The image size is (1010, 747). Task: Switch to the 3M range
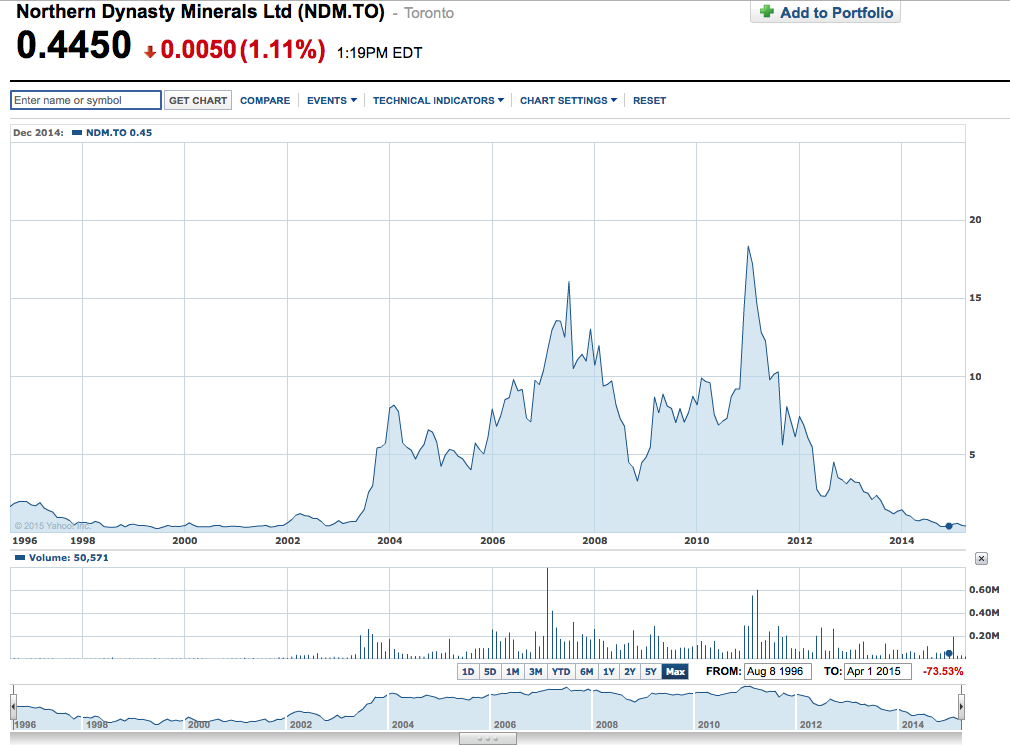tap(536, 672)
